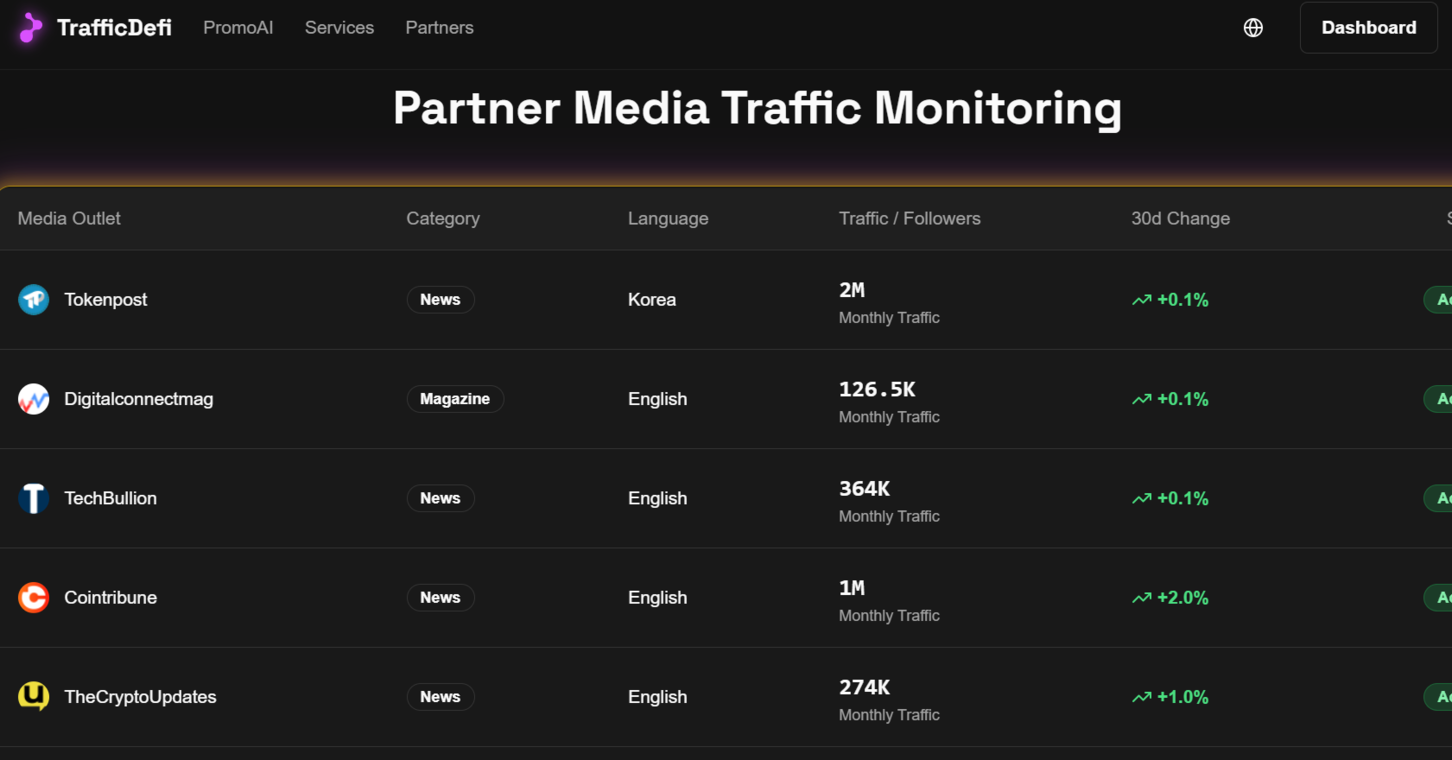Screen dimensions: 1452x760
Task: Click TheCryptoUpdates +1.0% trend arrow
Action: tap(1141, 696)
